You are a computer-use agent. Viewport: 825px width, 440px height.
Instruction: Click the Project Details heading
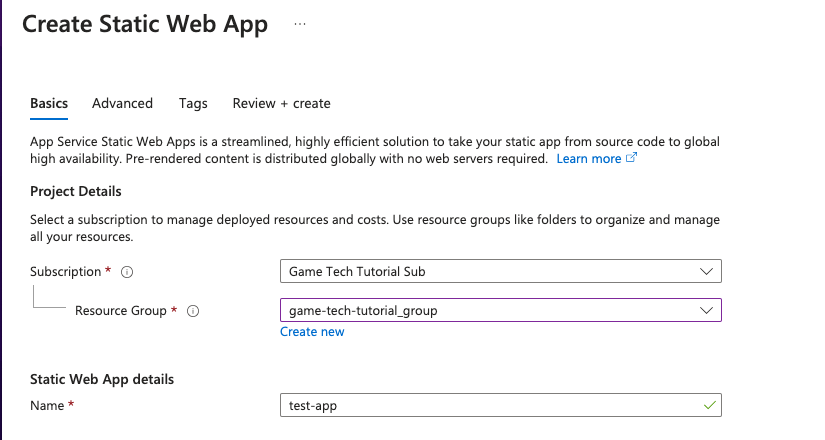click(x=76, y=191)
